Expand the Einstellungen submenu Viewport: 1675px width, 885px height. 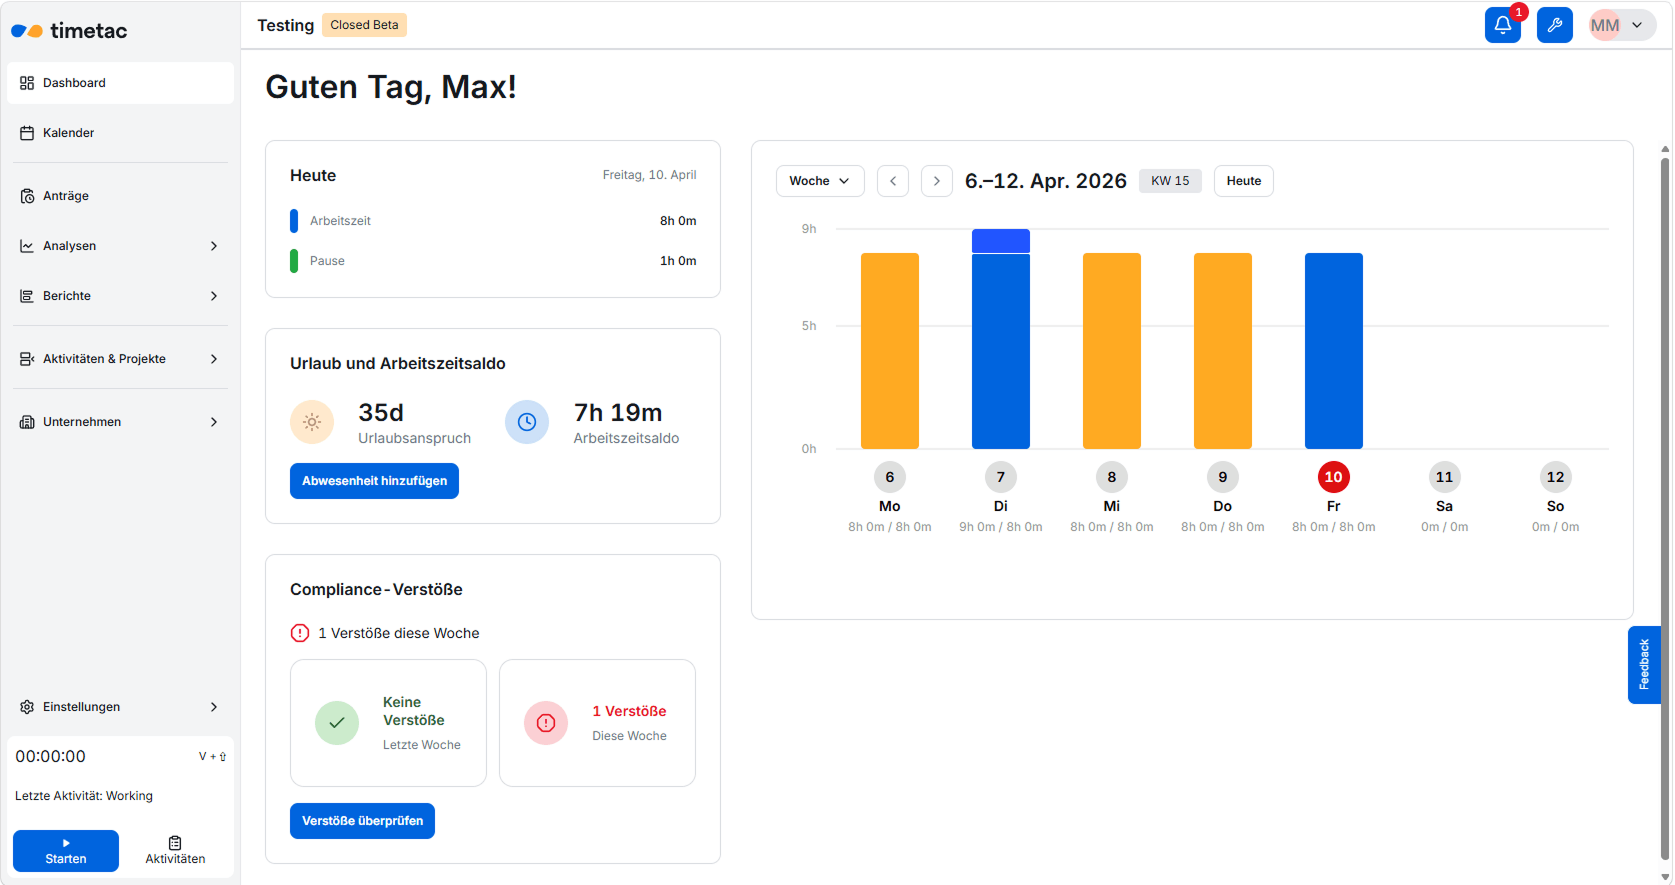click(120, 707)
